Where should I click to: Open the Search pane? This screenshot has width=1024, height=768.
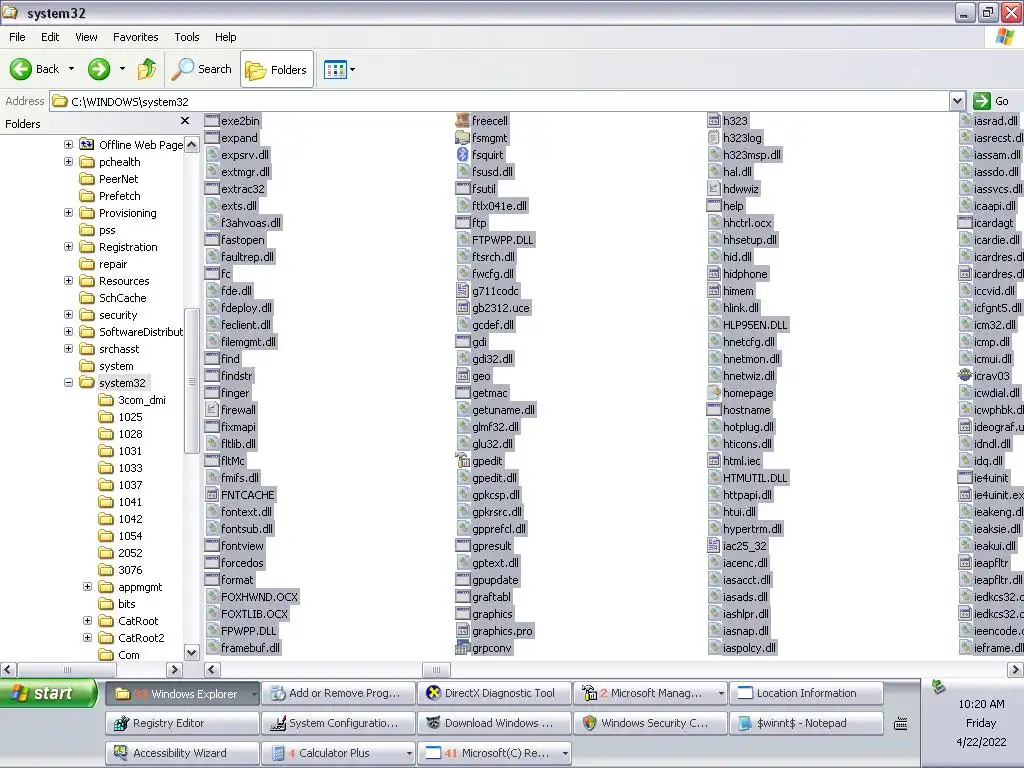tap(202, 69)
